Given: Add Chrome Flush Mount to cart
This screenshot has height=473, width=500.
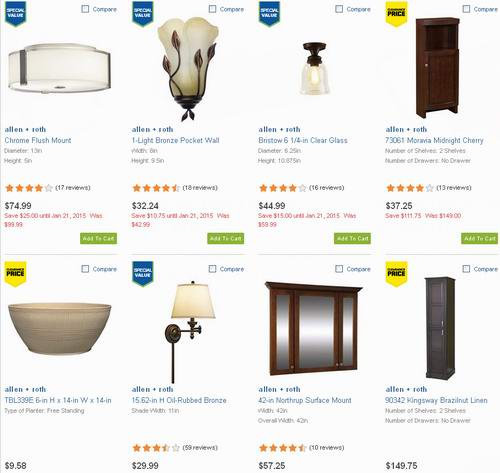Looking at the screenshot, I should click(x=98, y=238).
